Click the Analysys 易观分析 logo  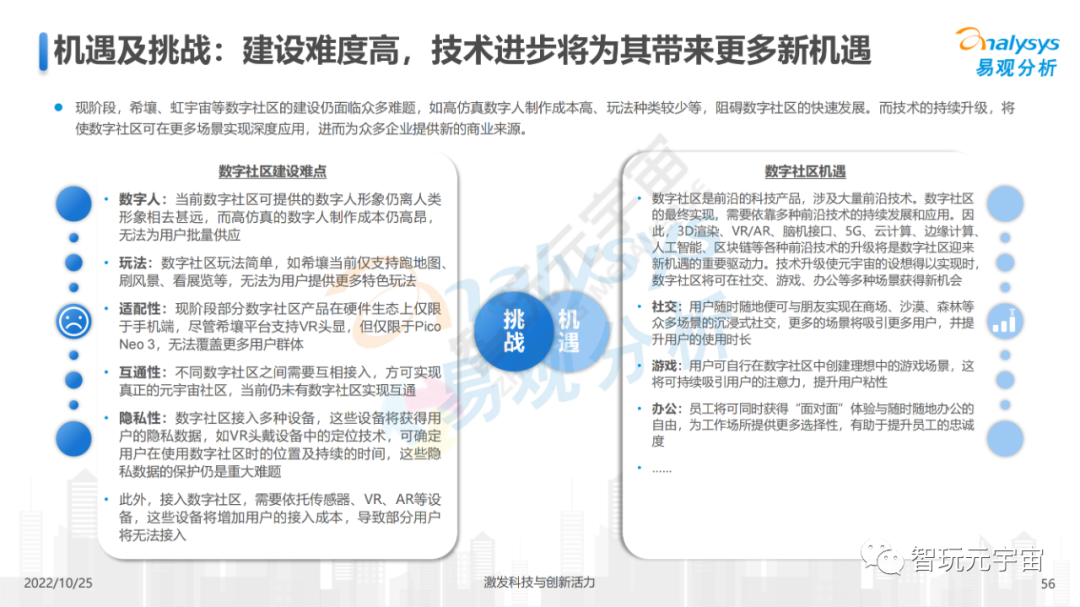coord(1007,52)
